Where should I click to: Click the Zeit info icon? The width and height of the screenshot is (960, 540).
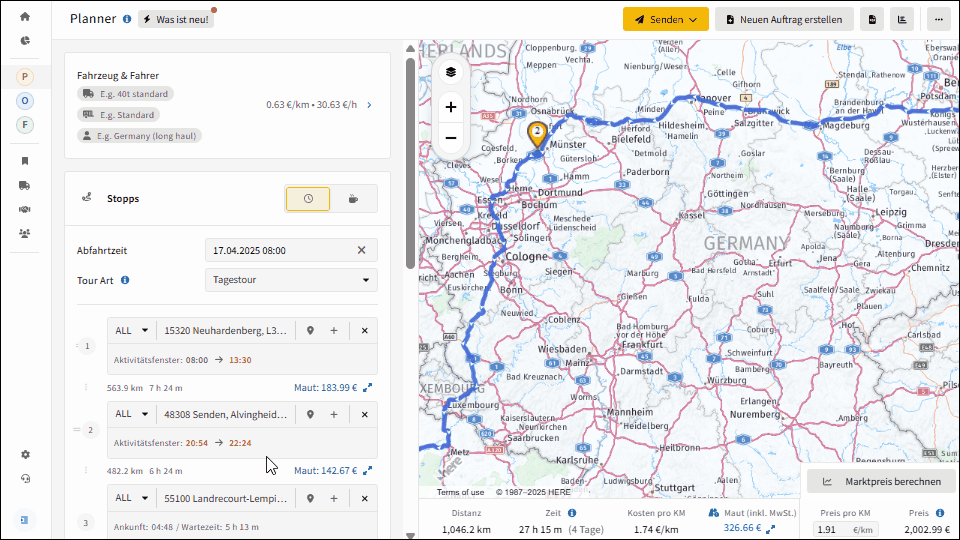click(x=572, y=513)
